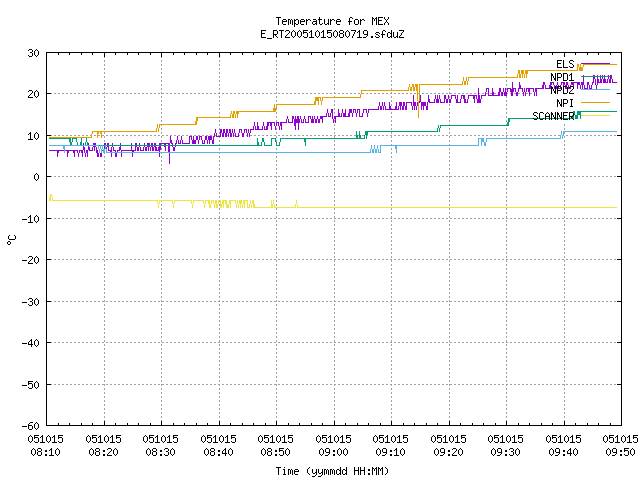Click the °C y-axis unit label
Screen dimensions: 640x480
coord(12,240)
